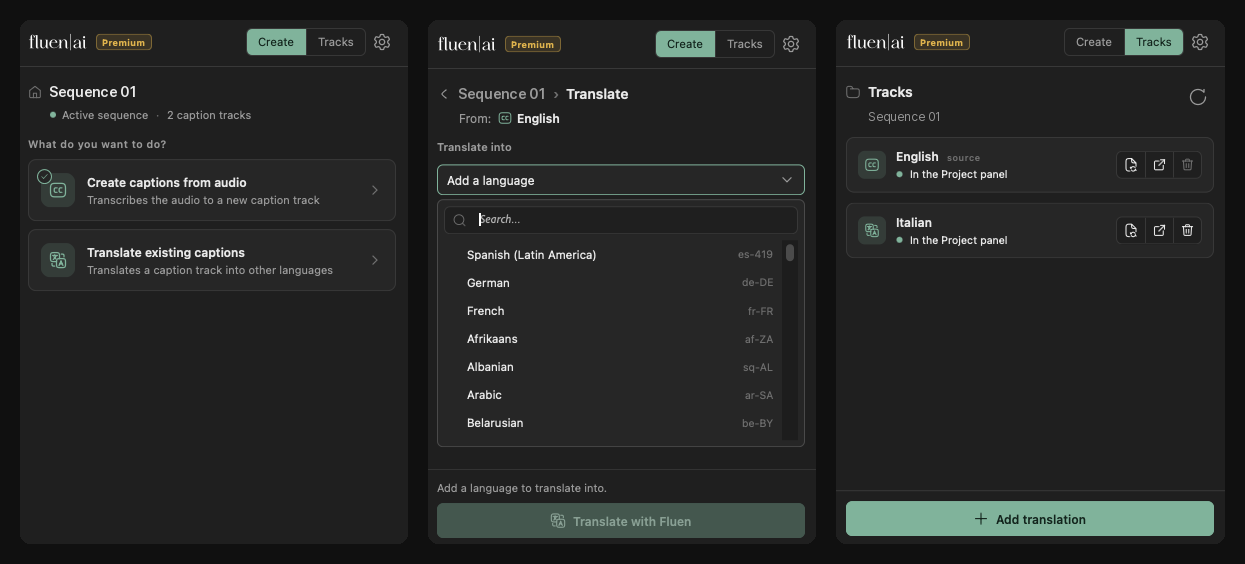The image size is (1245, 564).
Task: Click the English source language label
Action: (x=538, y=118)
